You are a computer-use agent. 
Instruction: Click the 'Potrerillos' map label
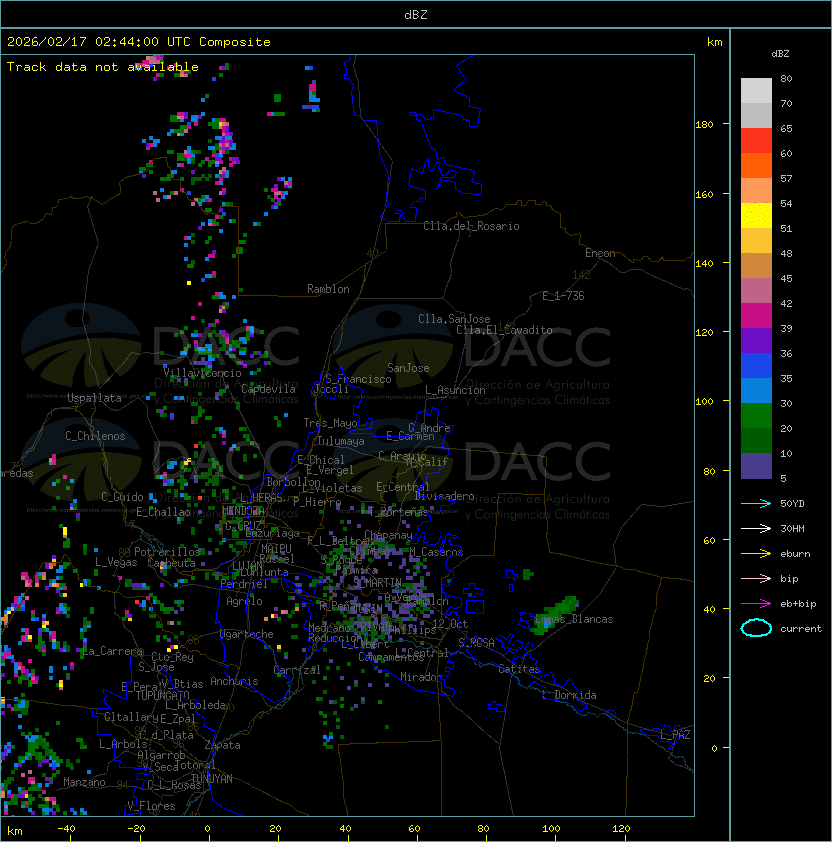point(167,552)
